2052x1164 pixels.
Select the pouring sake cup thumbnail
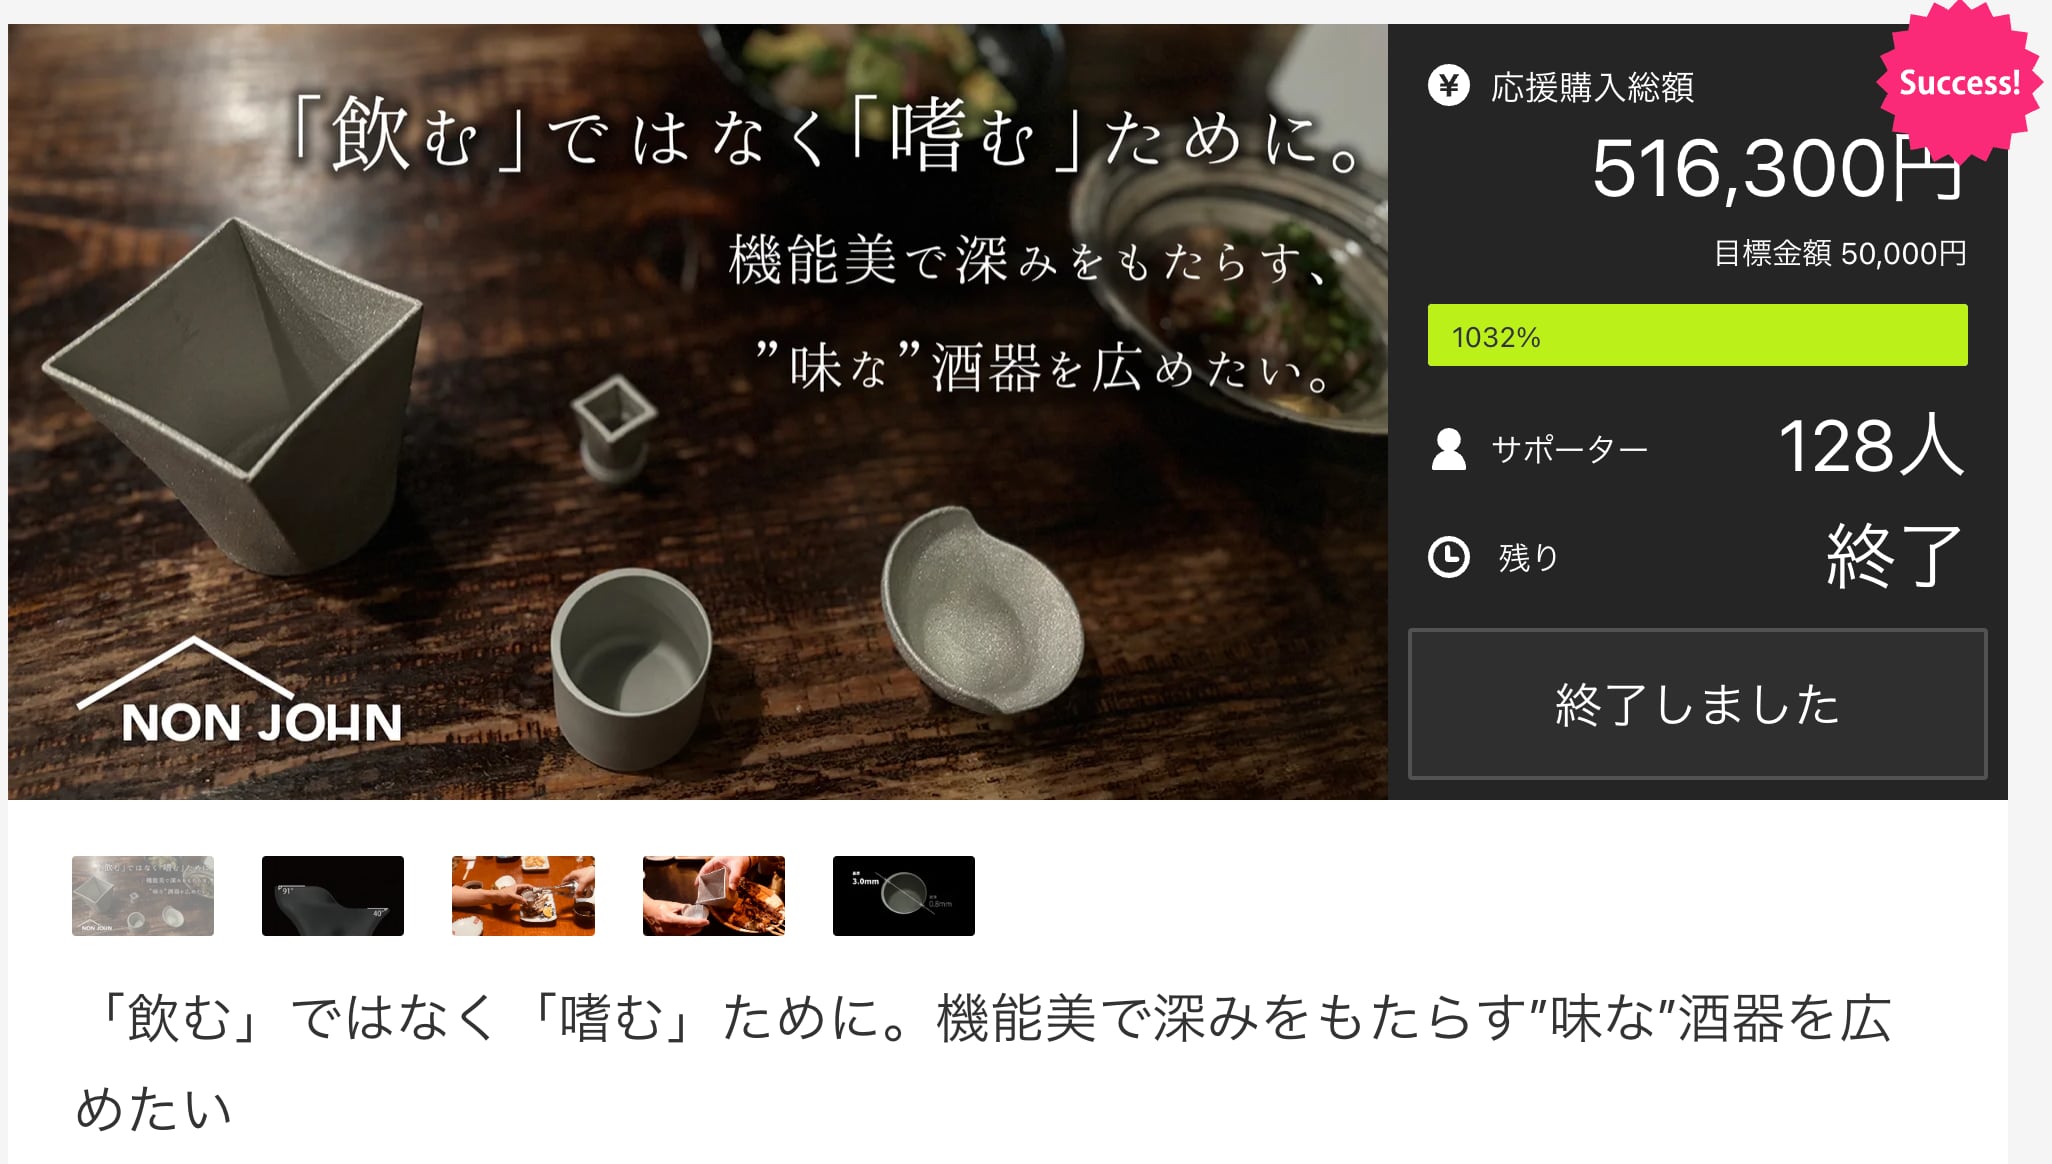(714, 896)
